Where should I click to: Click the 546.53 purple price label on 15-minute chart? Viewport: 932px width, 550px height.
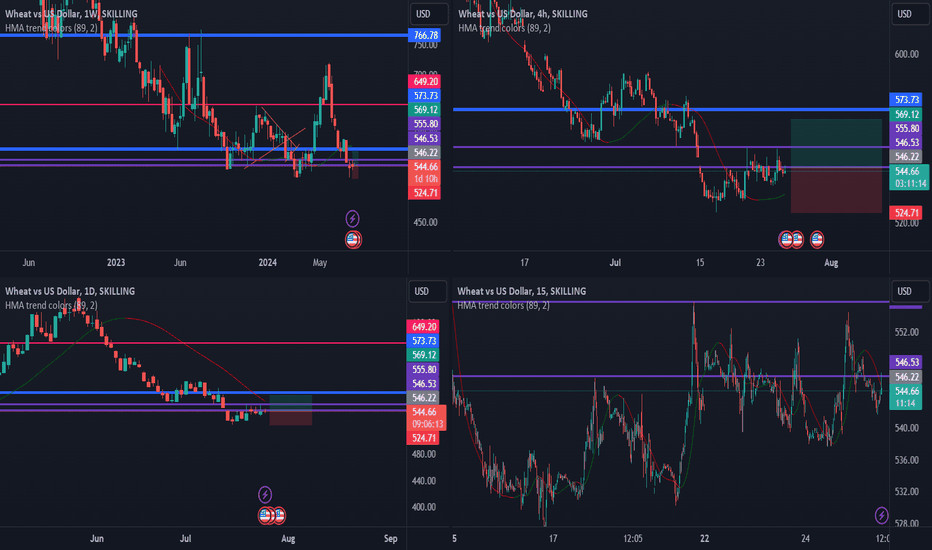[906, 362]
